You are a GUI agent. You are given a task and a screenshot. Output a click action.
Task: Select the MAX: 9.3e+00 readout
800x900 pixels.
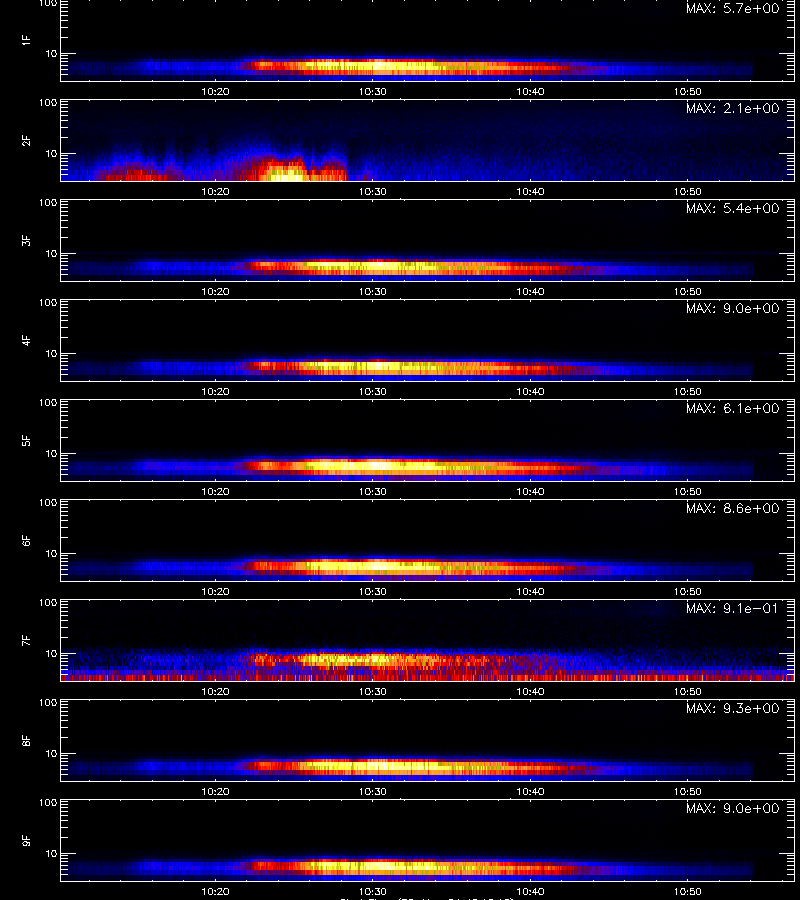click(x=733, y=708)
